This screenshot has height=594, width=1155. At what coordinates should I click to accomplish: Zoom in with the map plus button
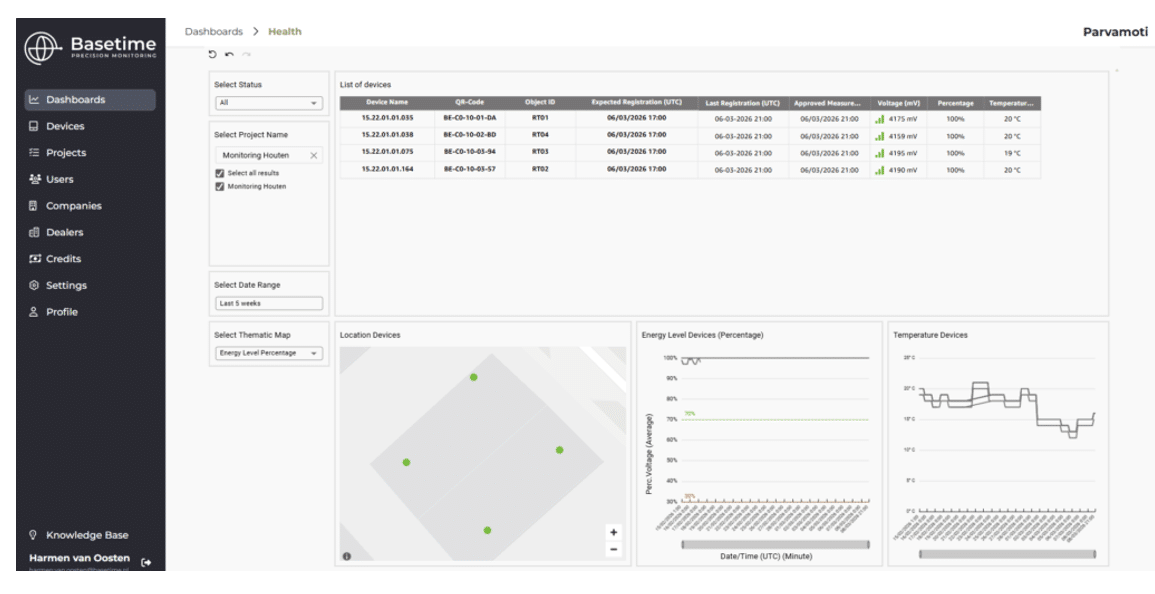[614, 532]
